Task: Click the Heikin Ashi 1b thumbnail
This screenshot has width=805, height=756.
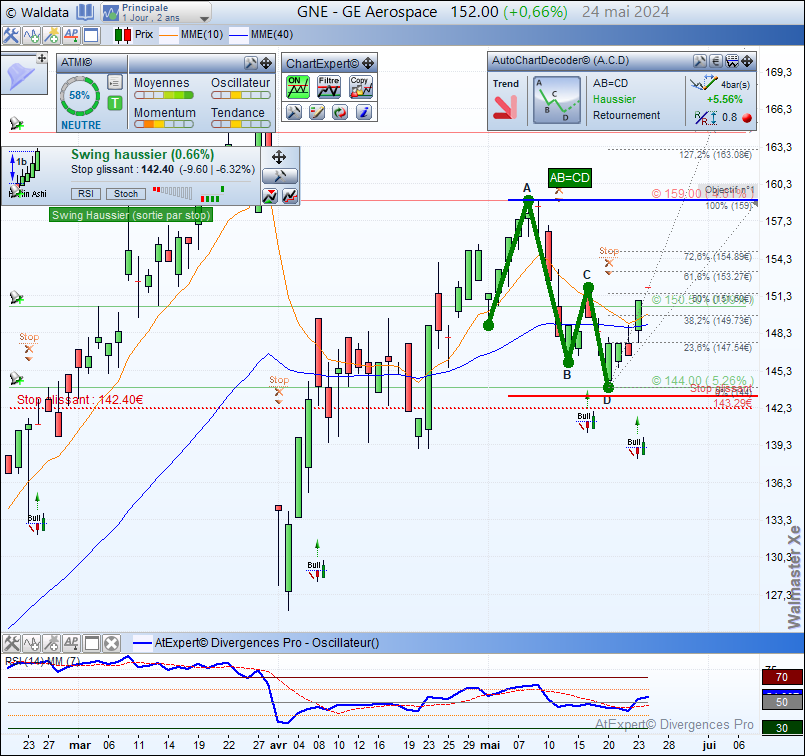Action: pyautogui.click(x=25, y=173)
